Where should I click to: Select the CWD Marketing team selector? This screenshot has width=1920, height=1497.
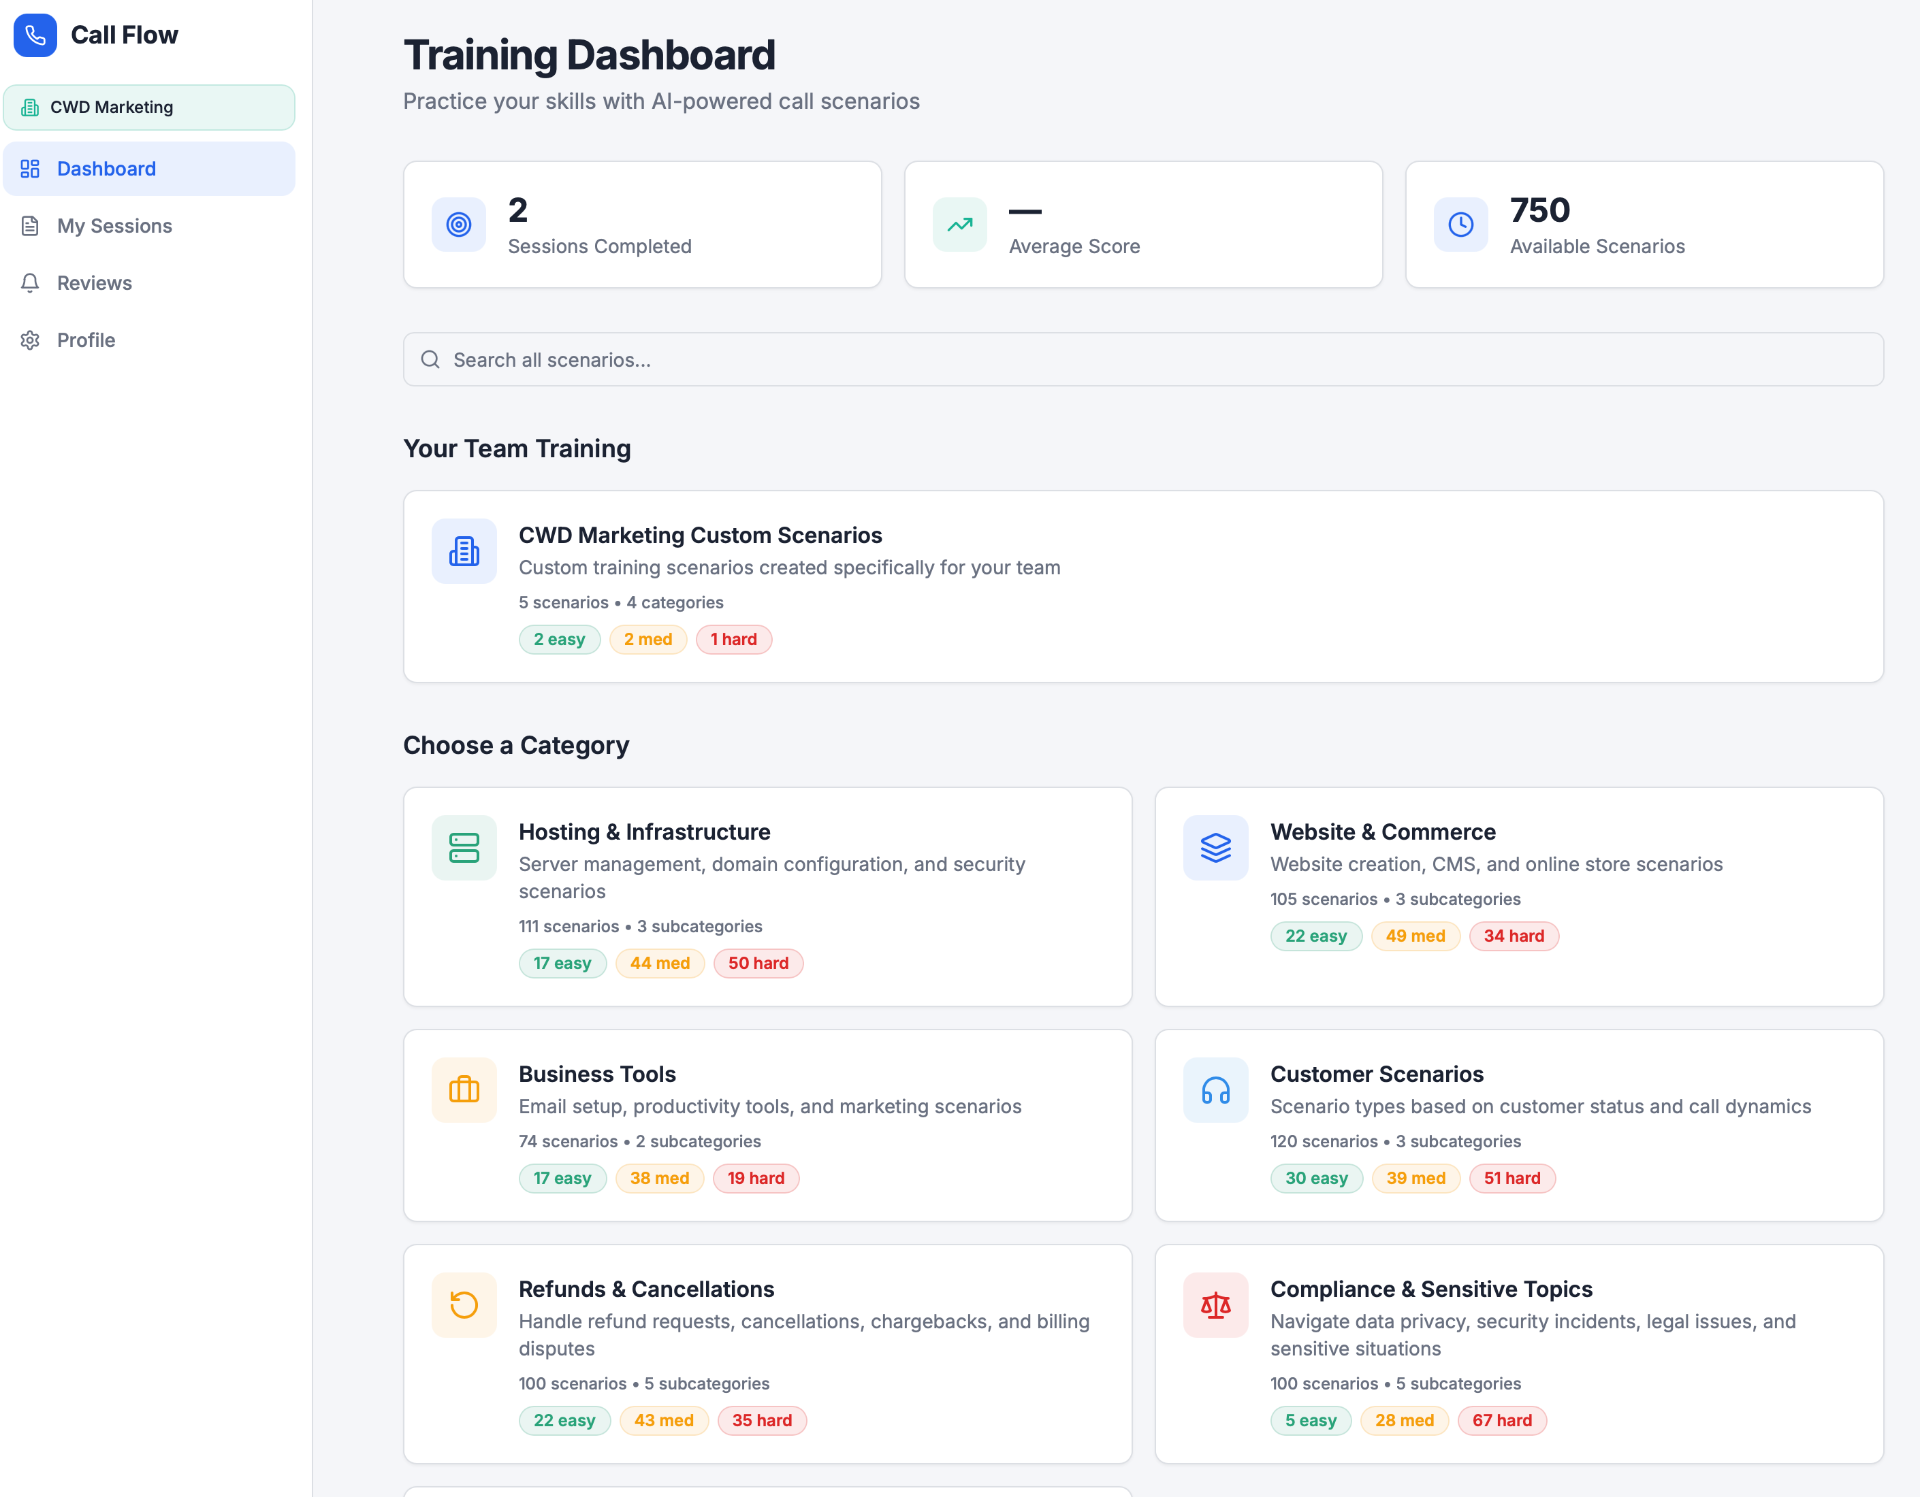pyautogui.click(x=149, y=107)
